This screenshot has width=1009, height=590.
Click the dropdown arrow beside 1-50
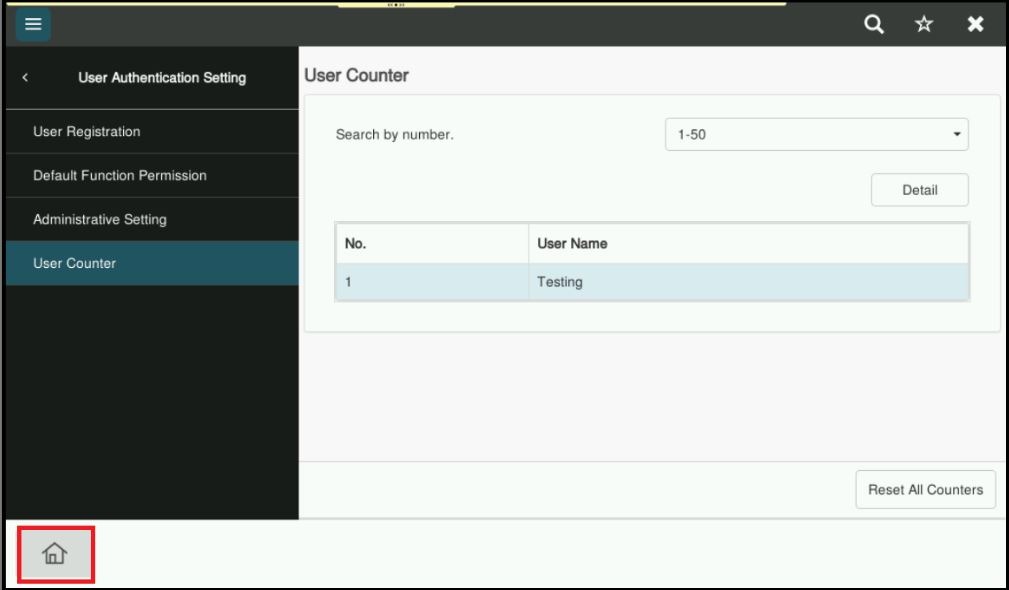pos(956,135)
